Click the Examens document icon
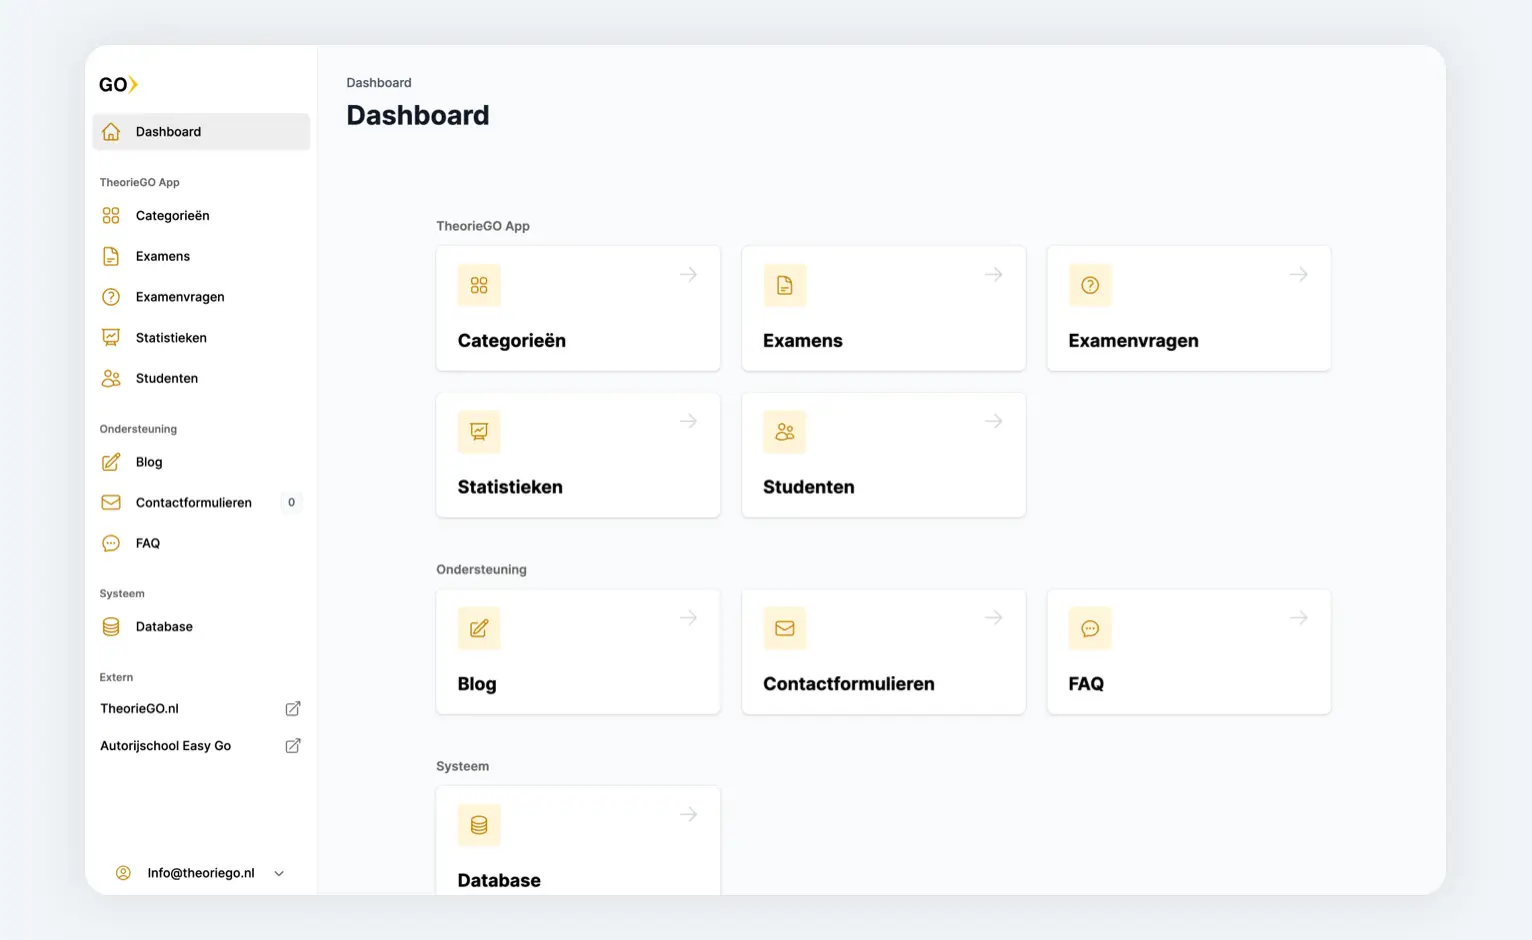 pos(785,285)
